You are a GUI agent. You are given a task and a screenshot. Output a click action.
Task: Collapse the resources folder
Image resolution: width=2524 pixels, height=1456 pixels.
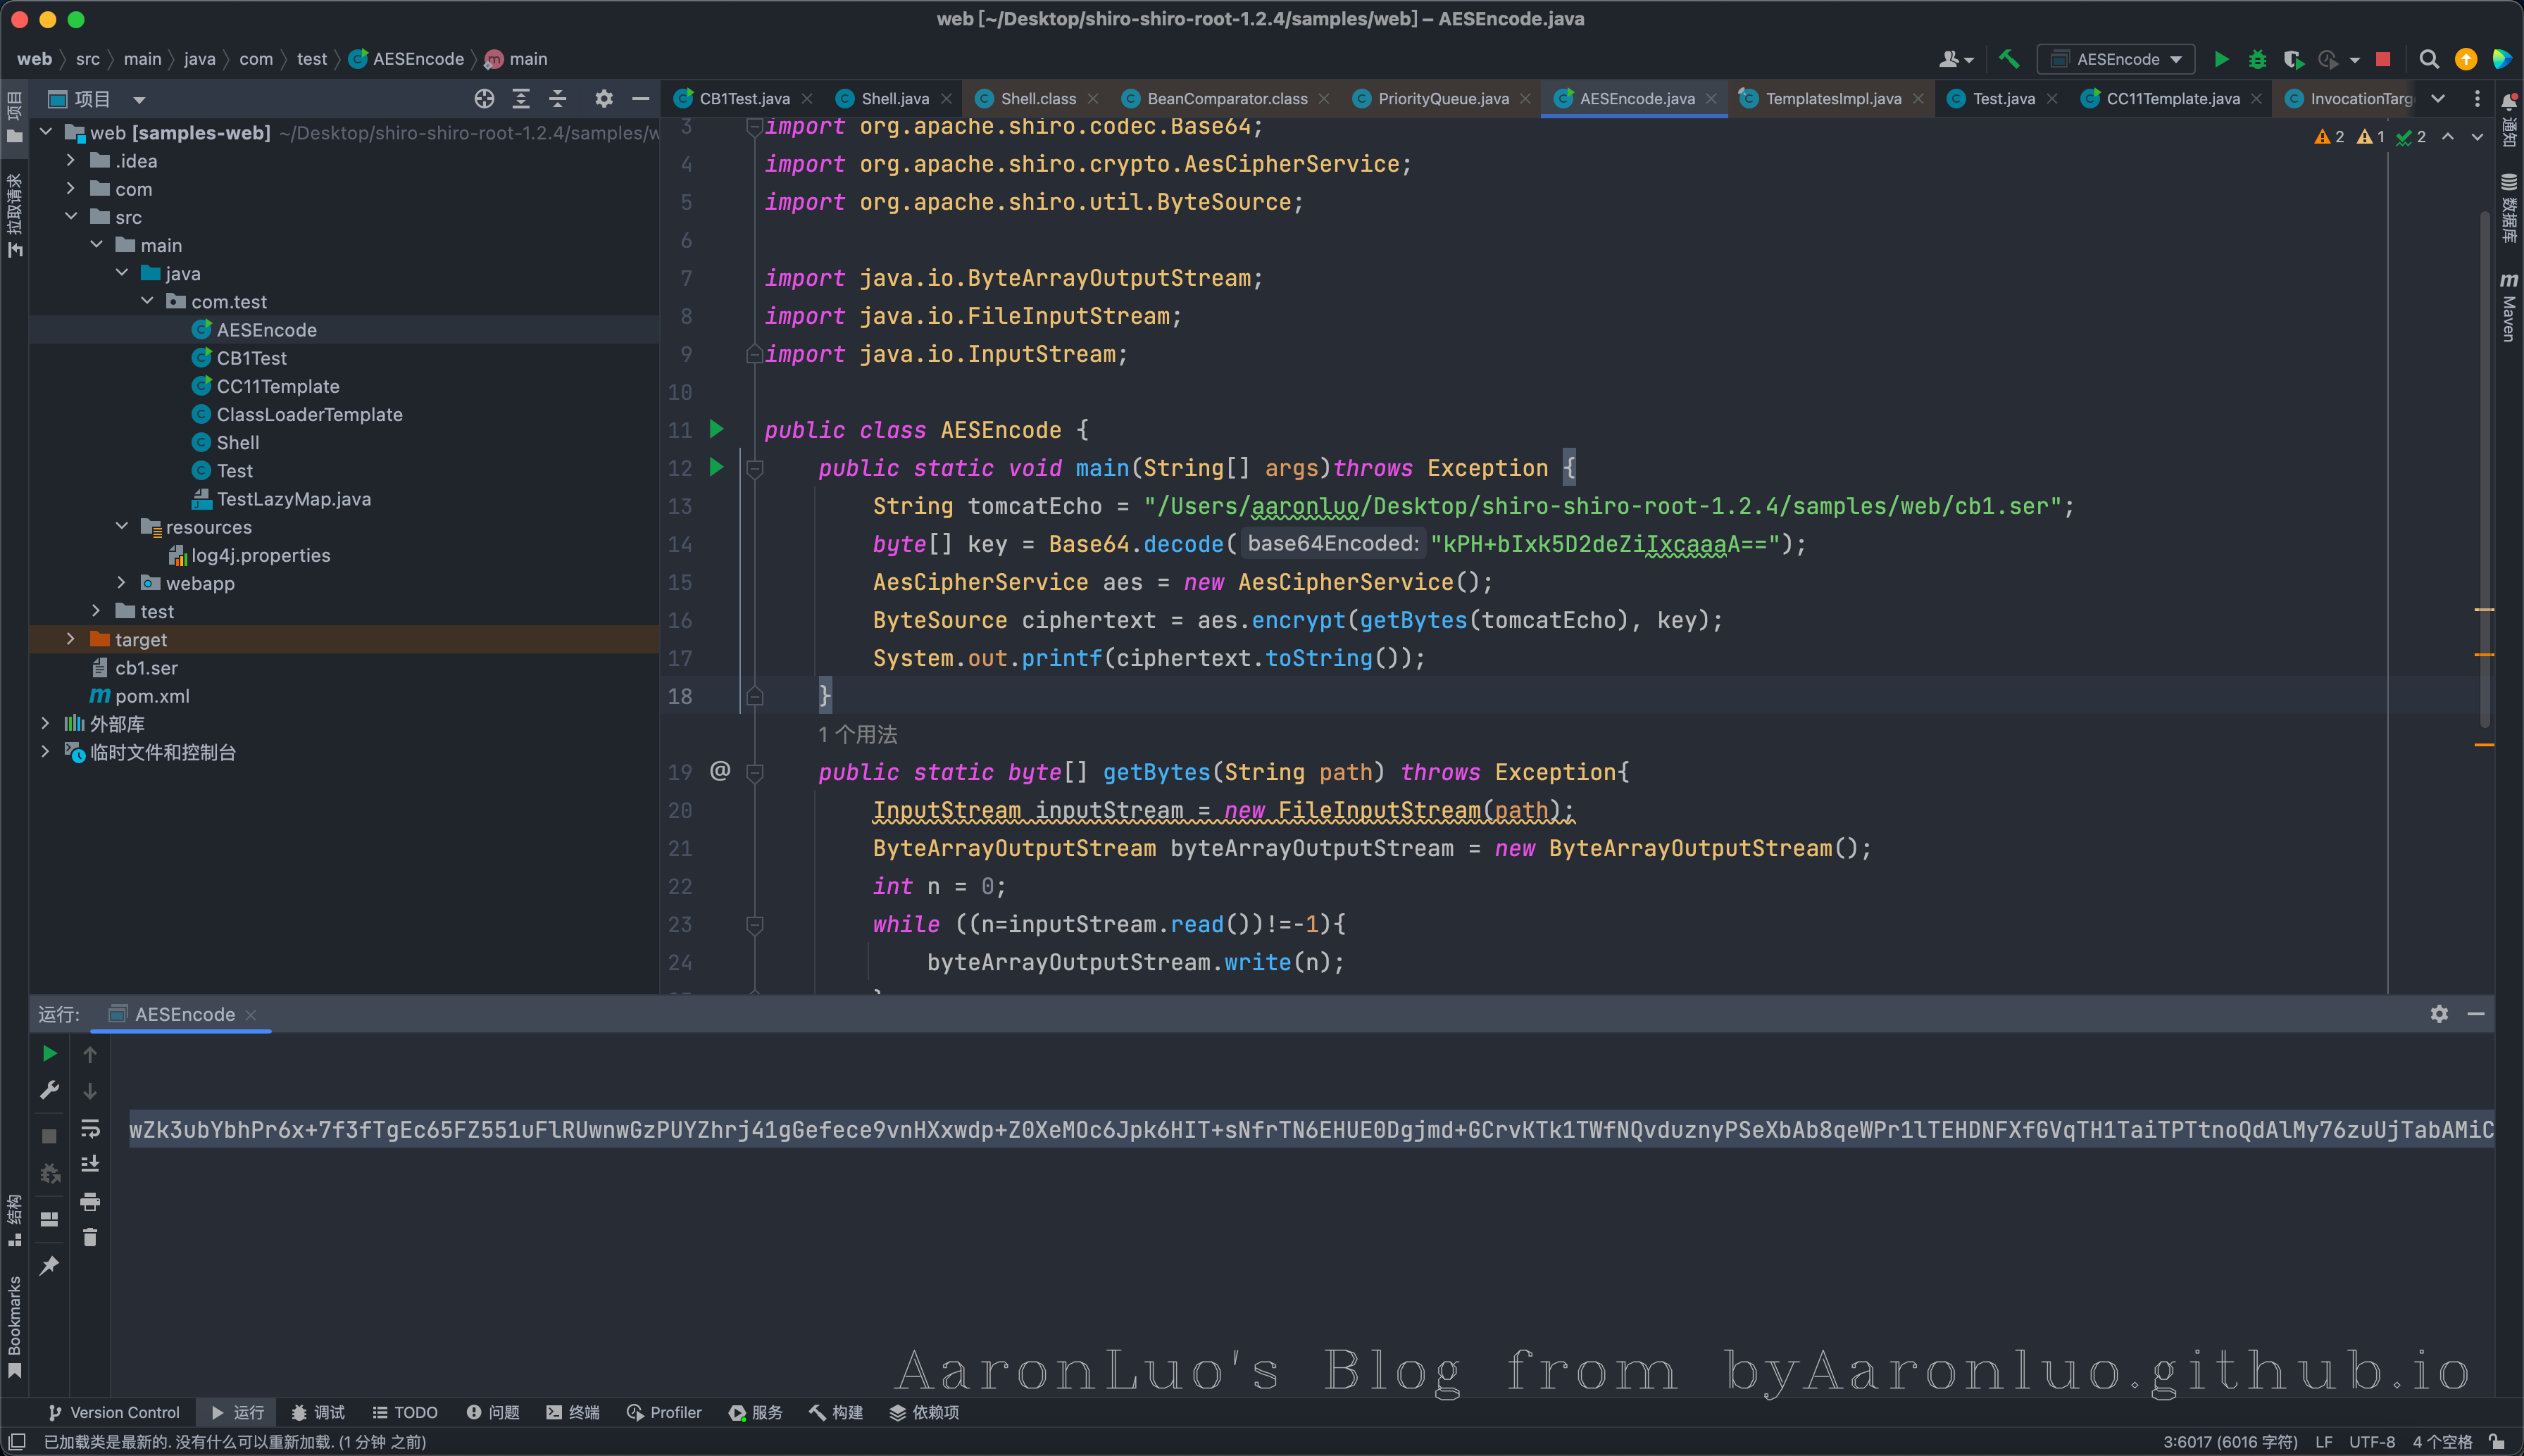click(x=121, y=526)
